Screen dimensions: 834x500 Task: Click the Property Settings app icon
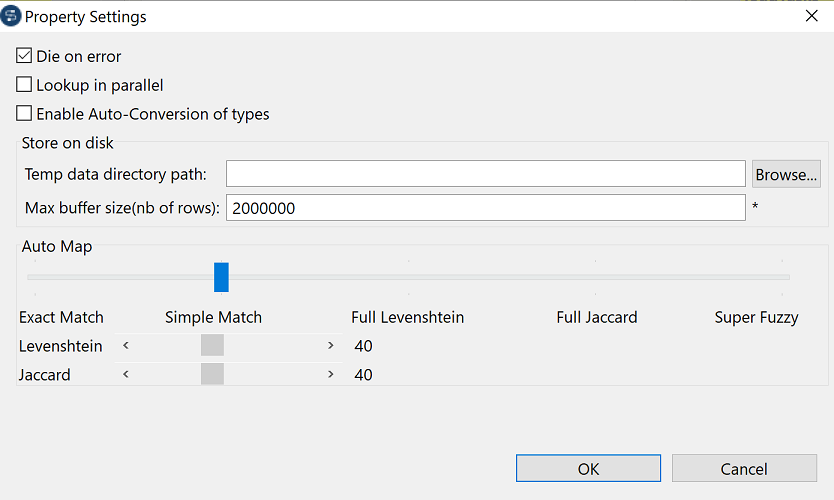[12, 16]
